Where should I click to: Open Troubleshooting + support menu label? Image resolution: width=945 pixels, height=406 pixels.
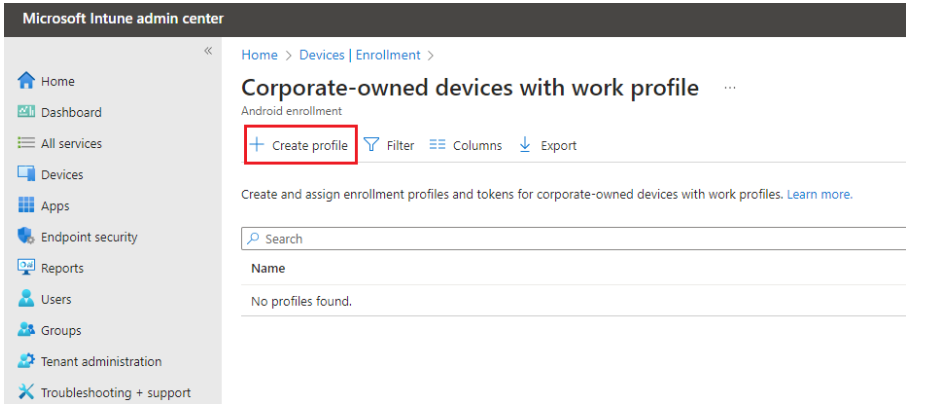116,393
